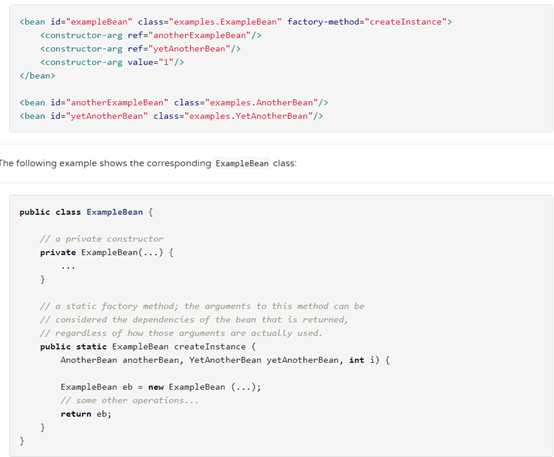Click ref="anotherExampleBean" constructor-arg line
This screenshot has width=554, height=457.
point(151,35)
